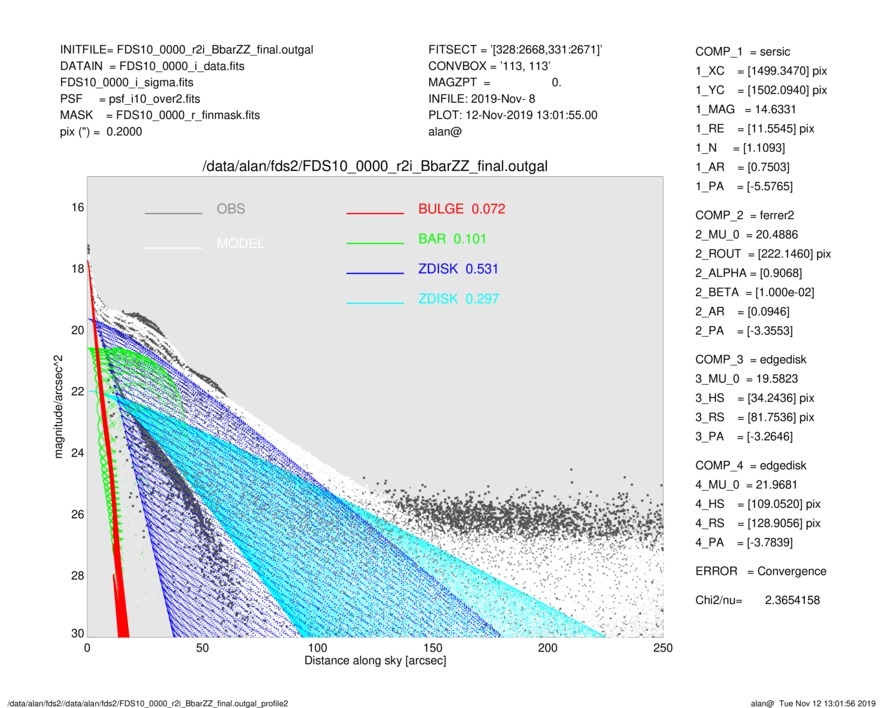The width and height of the screenshot is (885, 708).
Task: Select the 3_RS = [81.7536] pix line
Action: click(x=755, y=417)
